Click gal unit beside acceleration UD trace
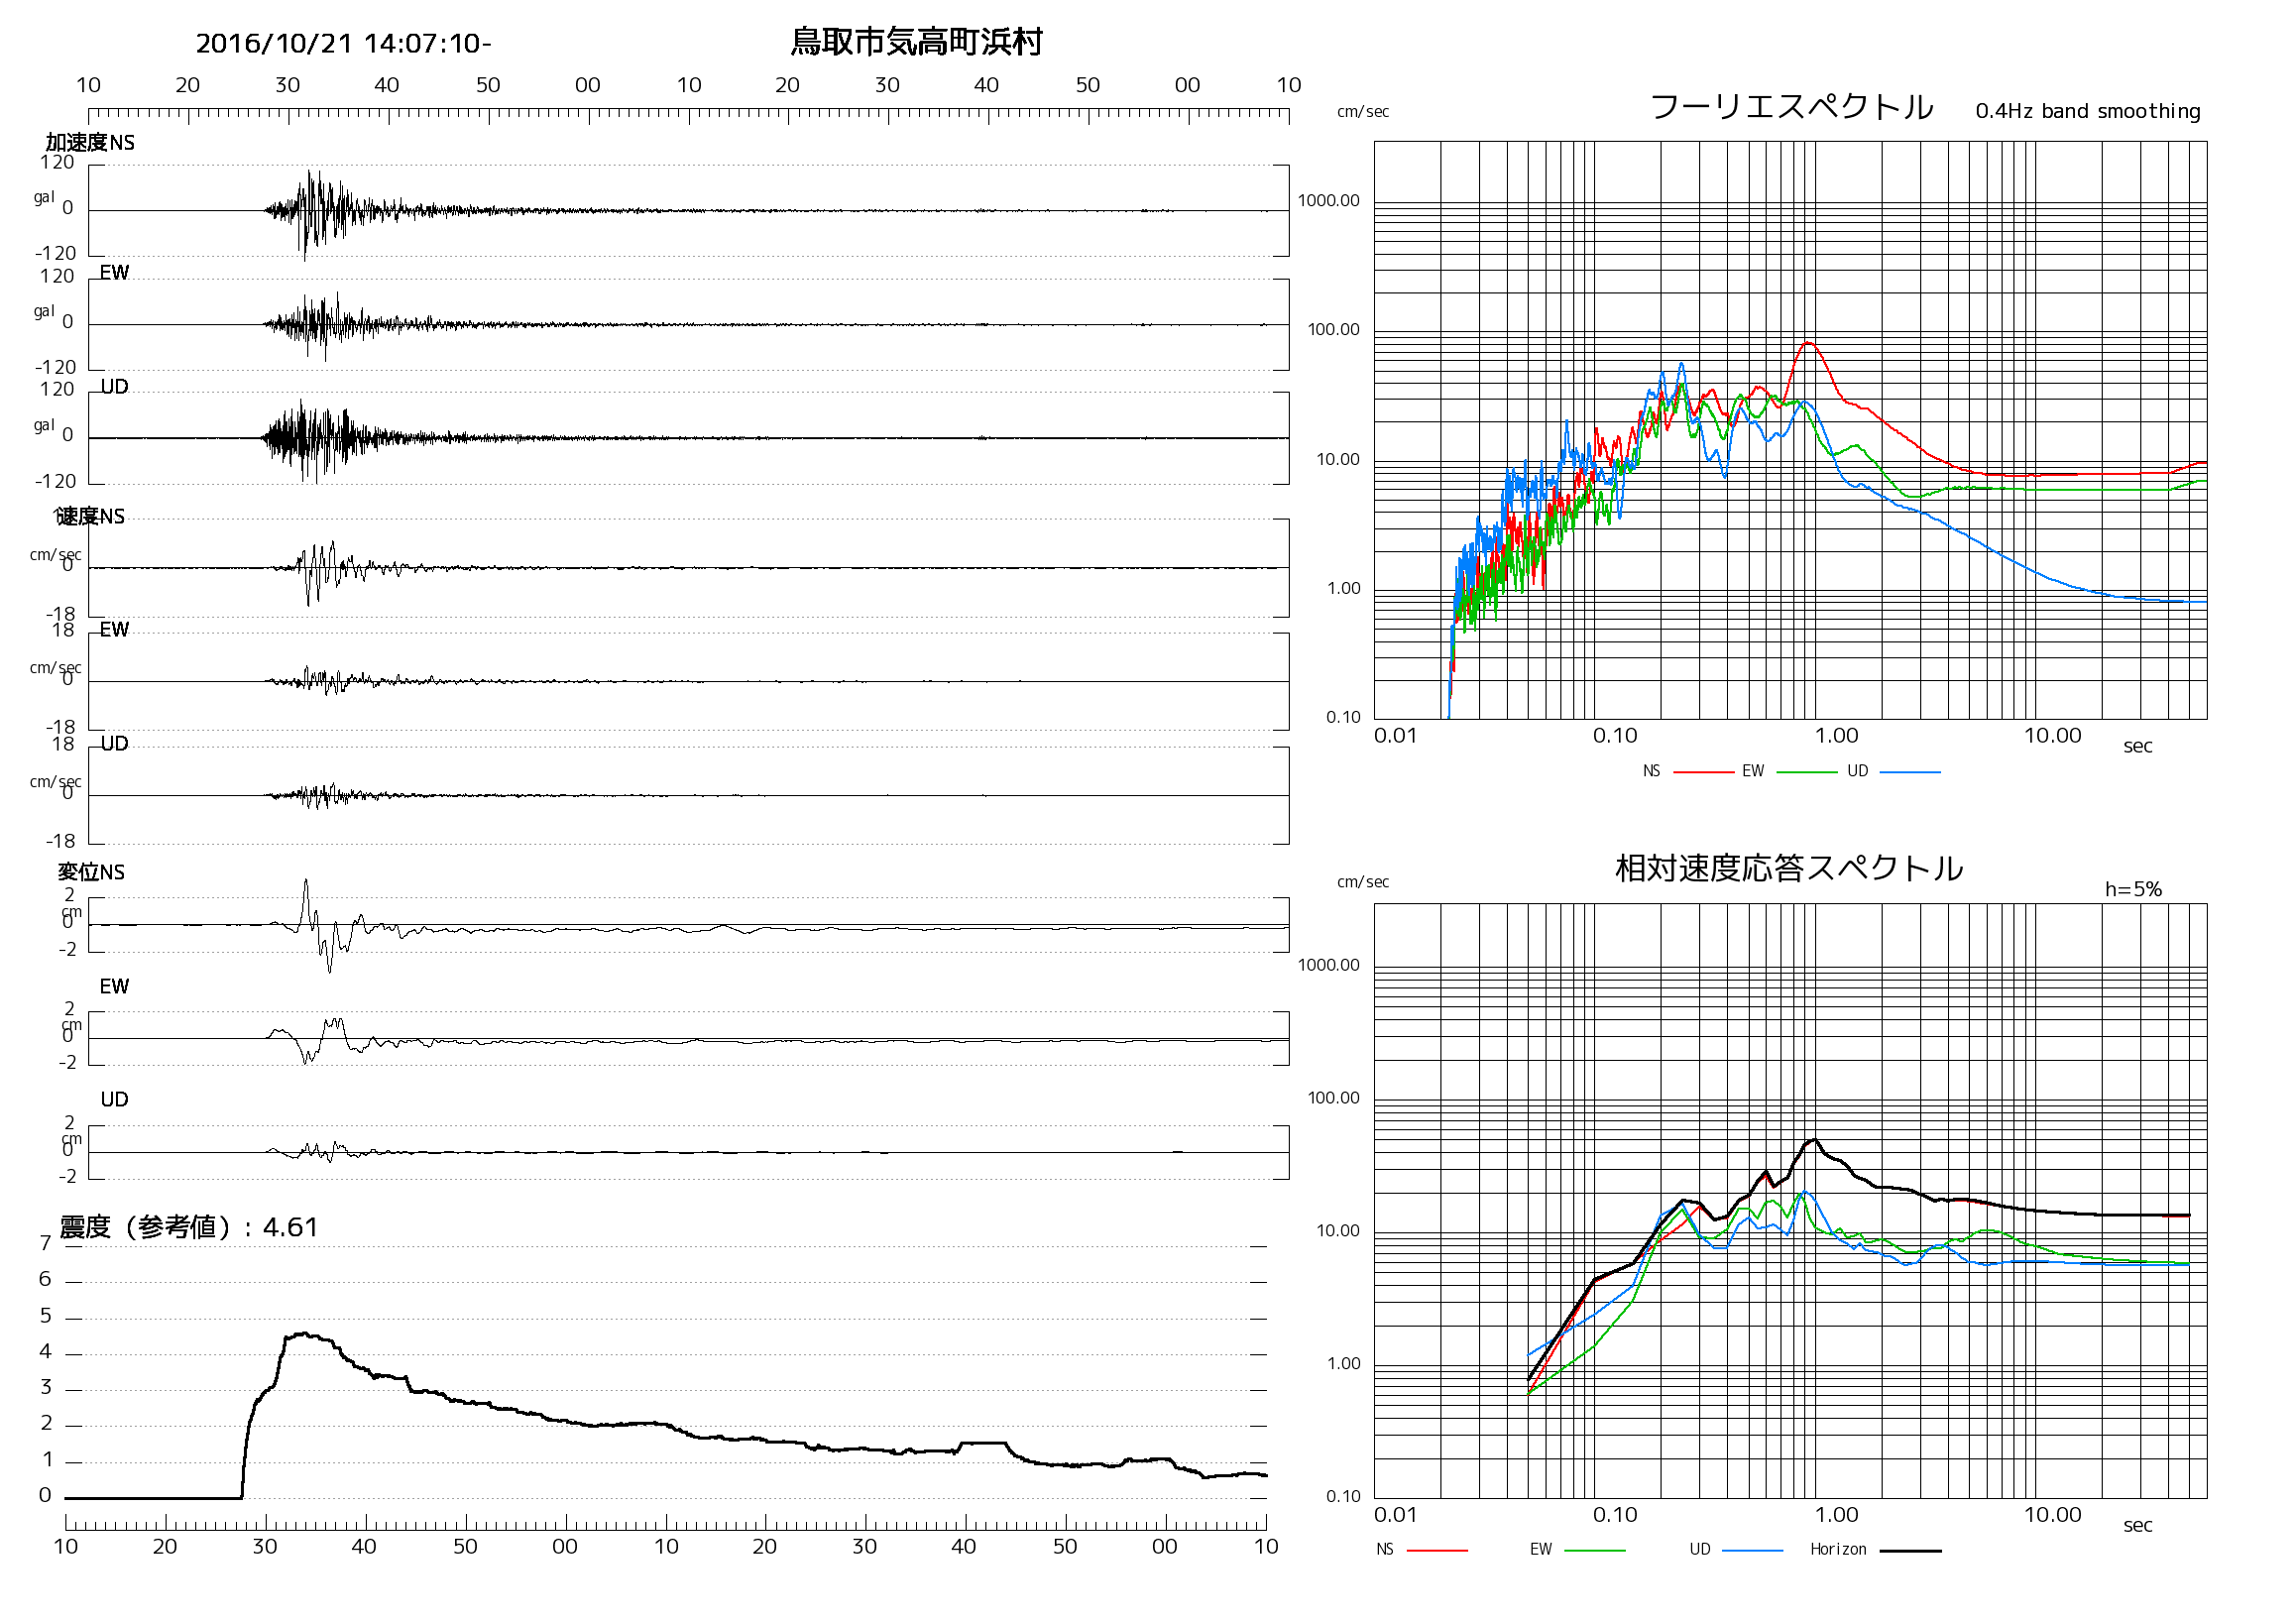The height and width of the screenshot is (1623, 2296). point(44,426)
